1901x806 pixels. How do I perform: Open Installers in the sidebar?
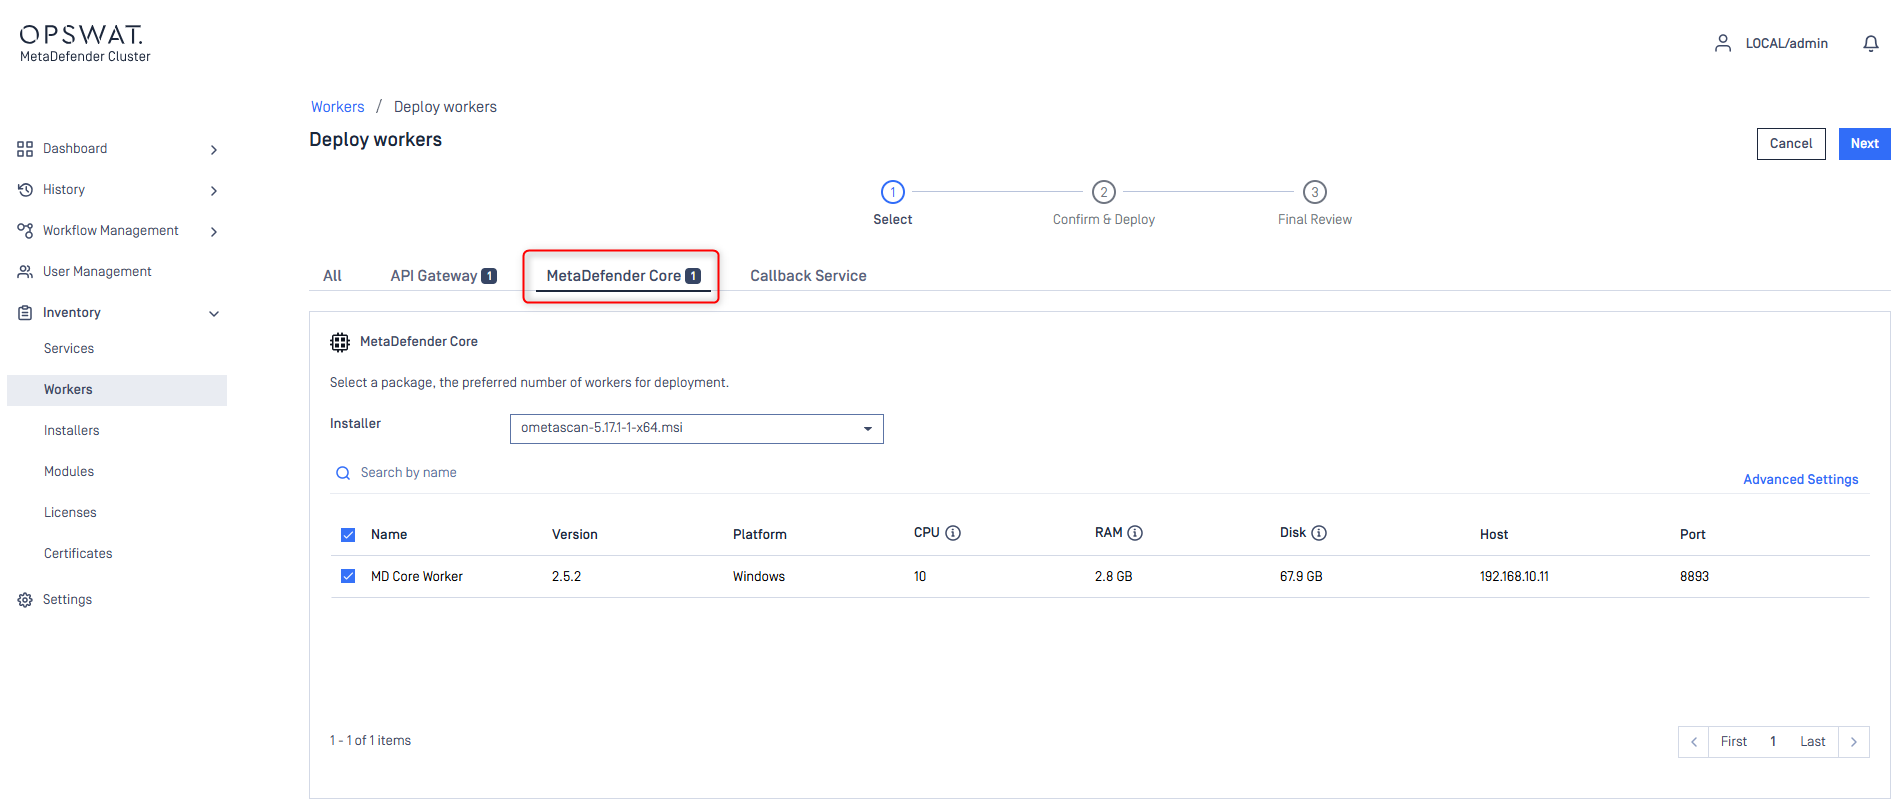point(72,431)
